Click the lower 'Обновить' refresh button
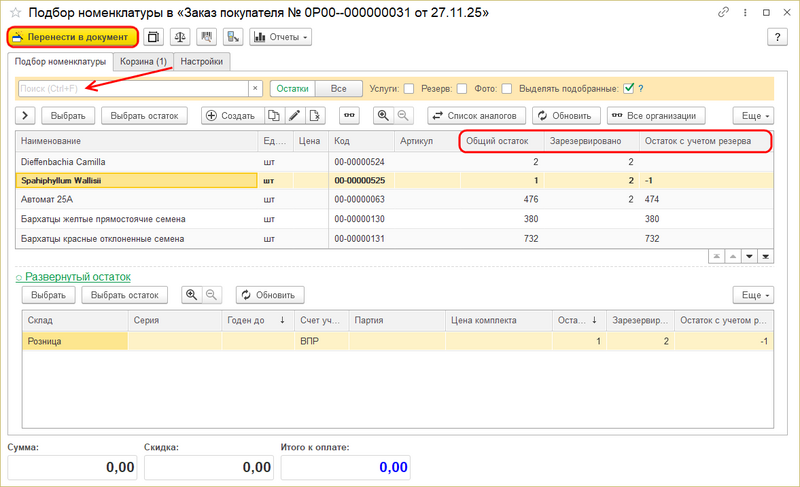This screenshot has width=800, height=487. click(270, 295)
